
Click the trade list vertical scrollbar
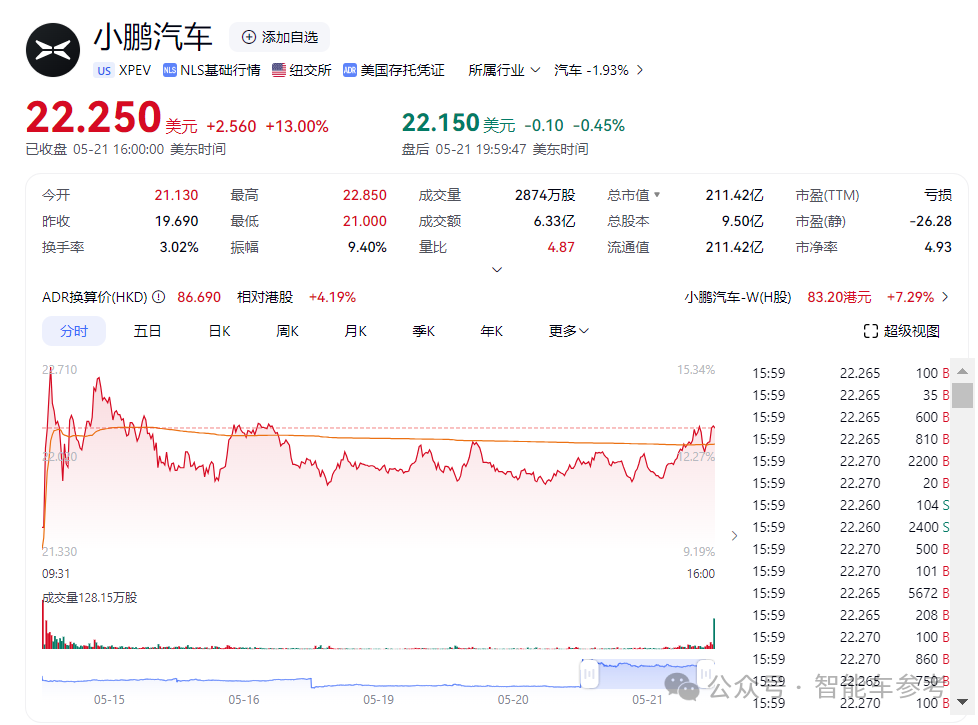tap(962, 394)
